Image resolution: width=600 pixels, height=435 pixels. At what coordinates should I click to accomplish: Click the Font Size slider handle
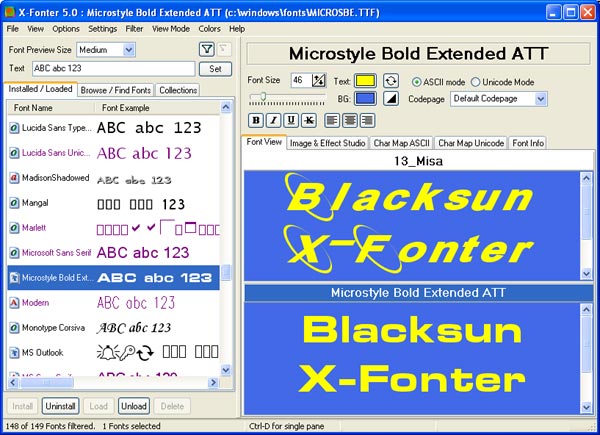click(263, 96)
